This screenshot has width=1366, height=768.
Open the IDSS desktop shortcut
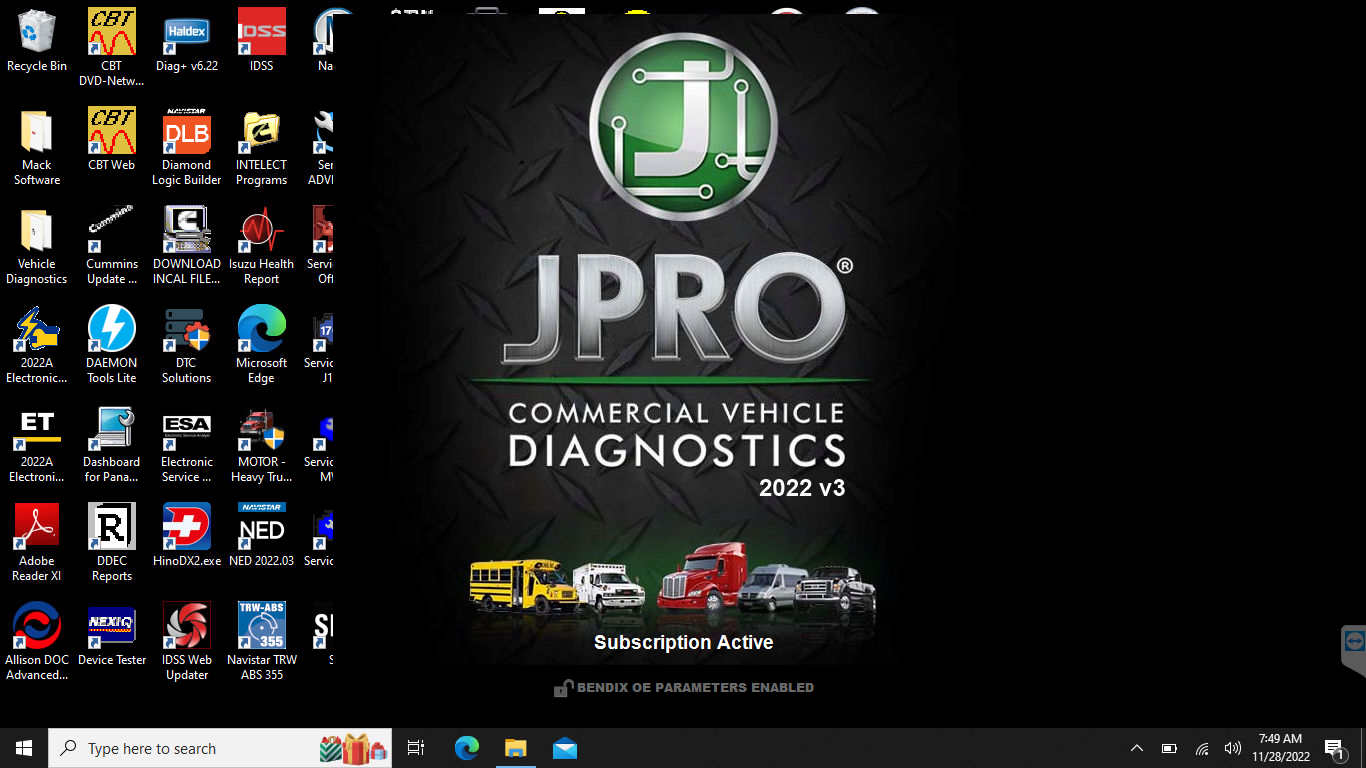point(261,33)
